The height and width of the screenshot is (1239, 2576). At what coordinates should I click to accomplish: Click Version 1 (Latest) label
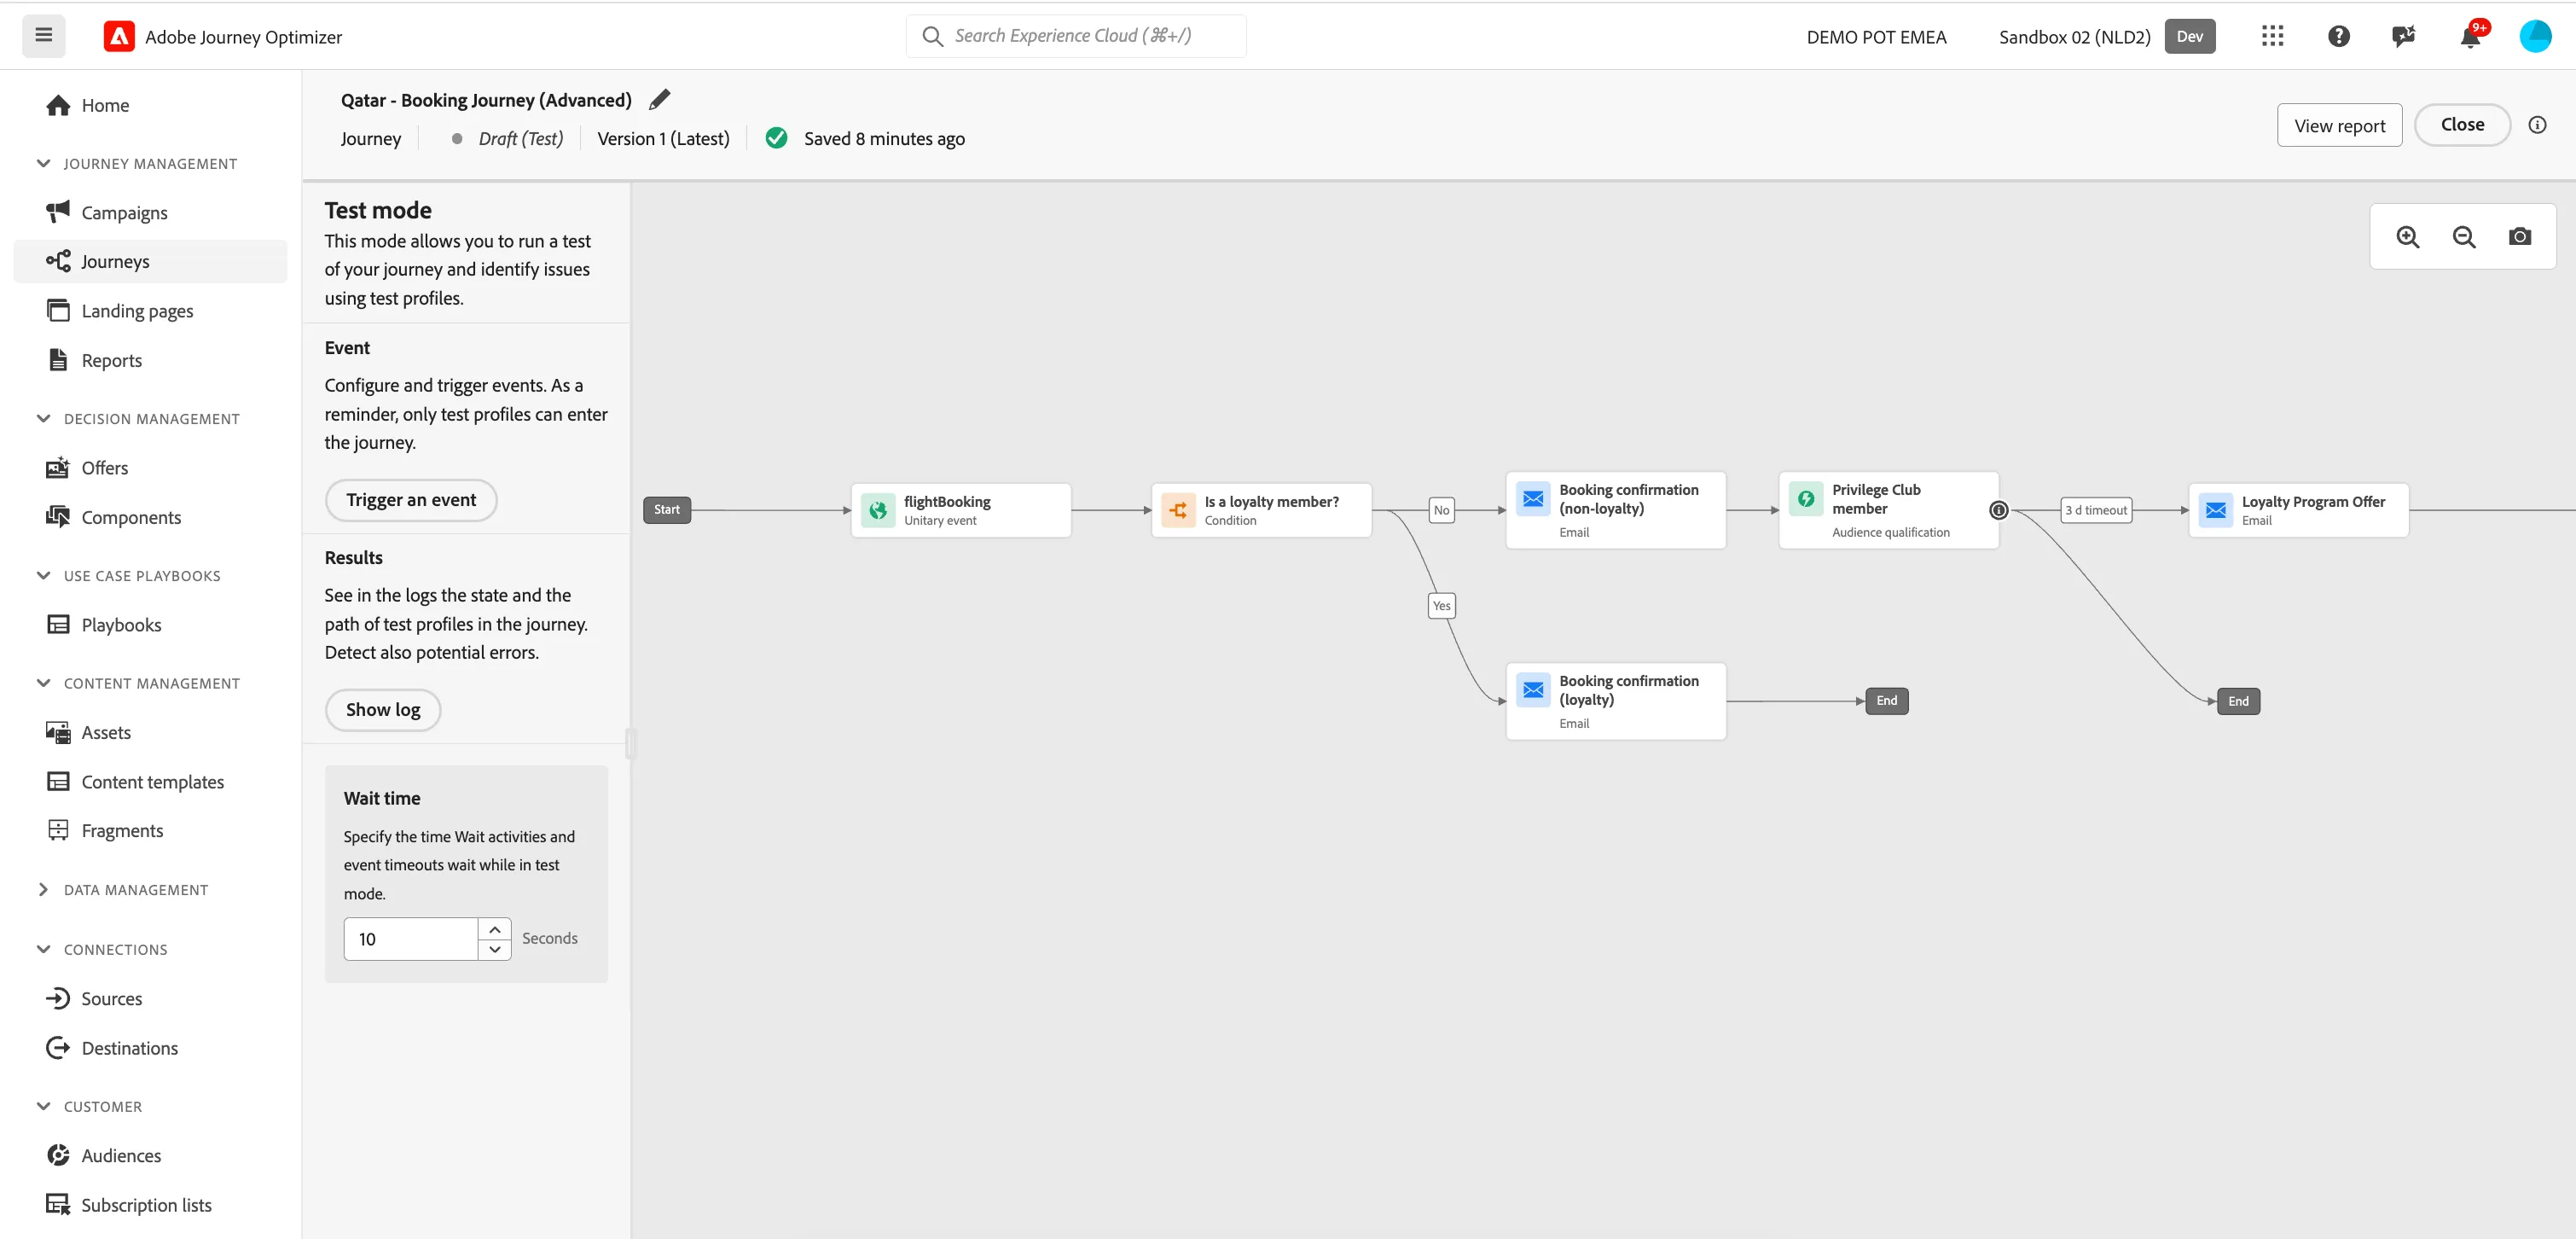tap(663, 139)
